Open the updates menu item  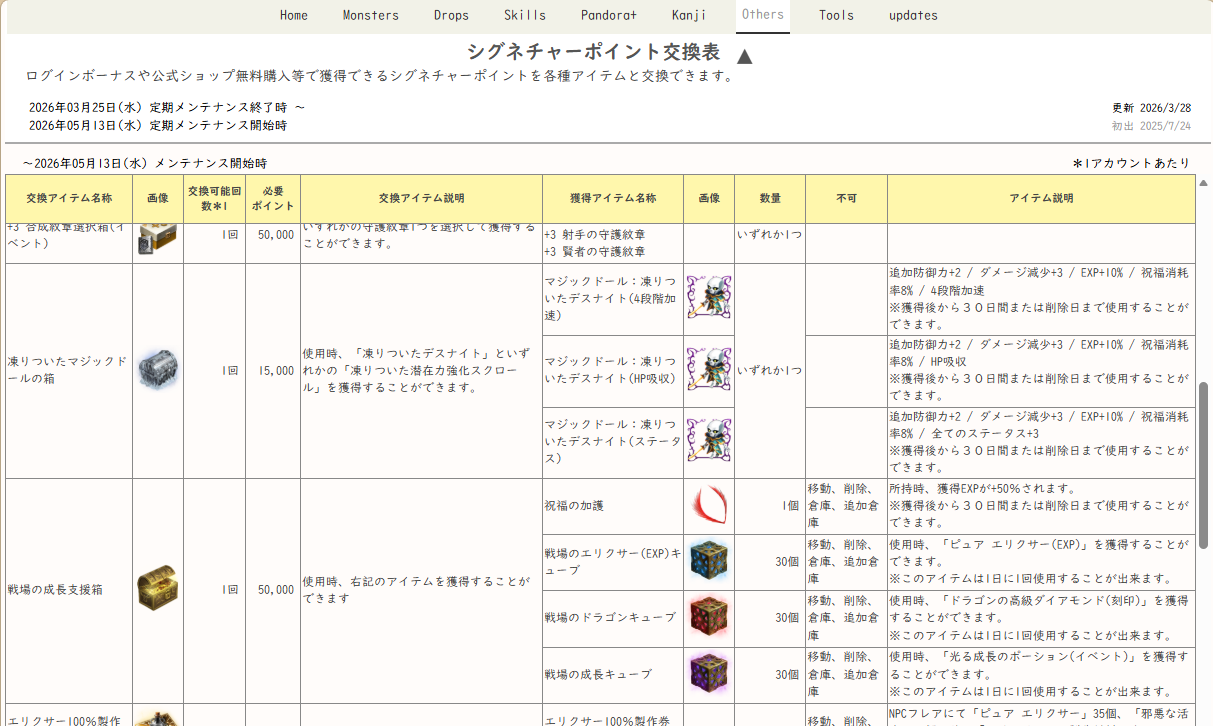[914, 15]
